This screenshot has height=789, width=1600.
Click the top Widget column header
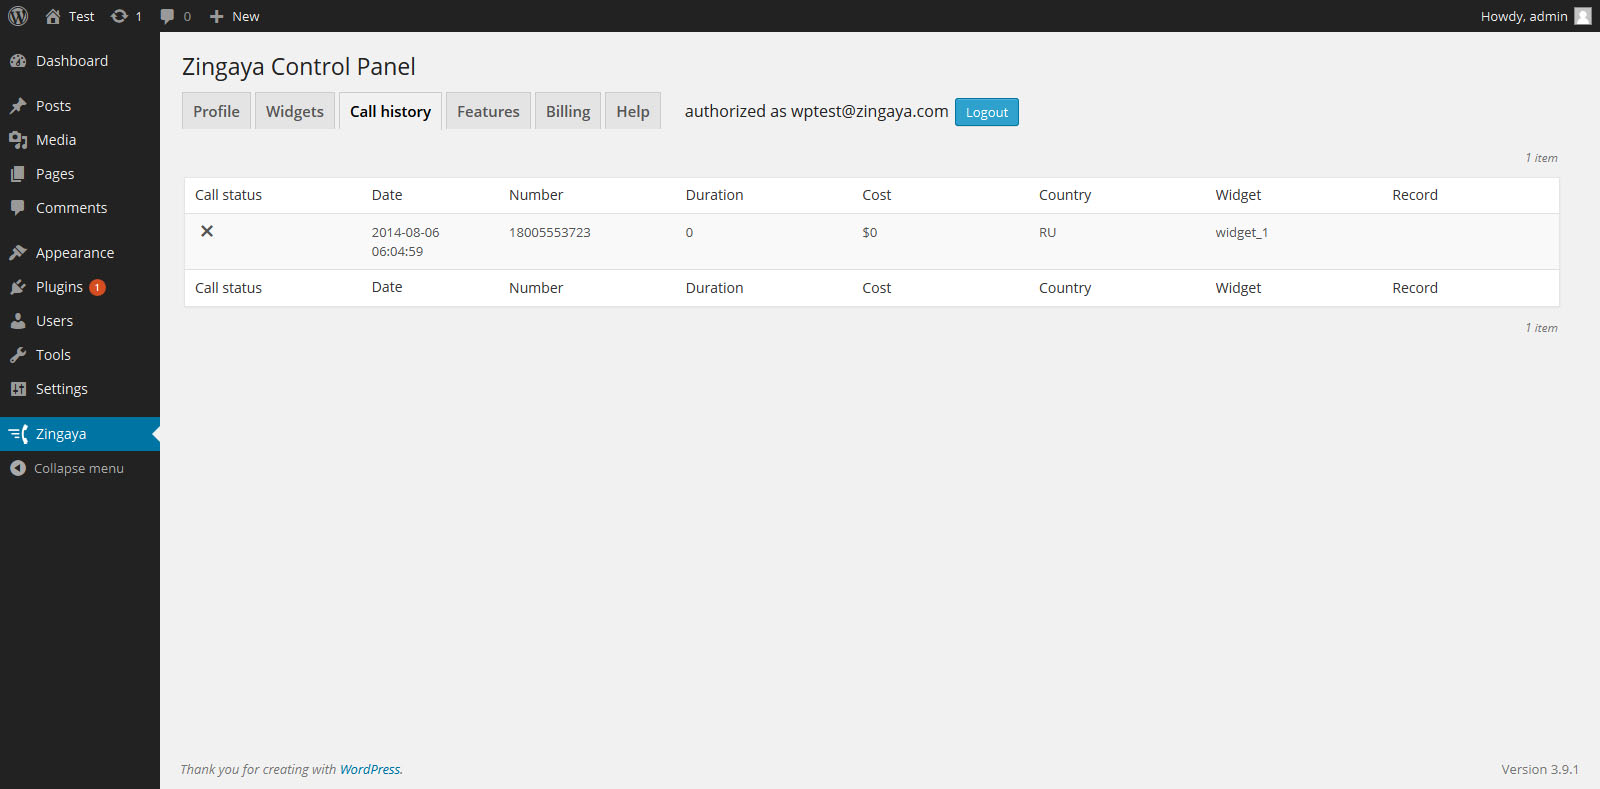click(1238, 195)
